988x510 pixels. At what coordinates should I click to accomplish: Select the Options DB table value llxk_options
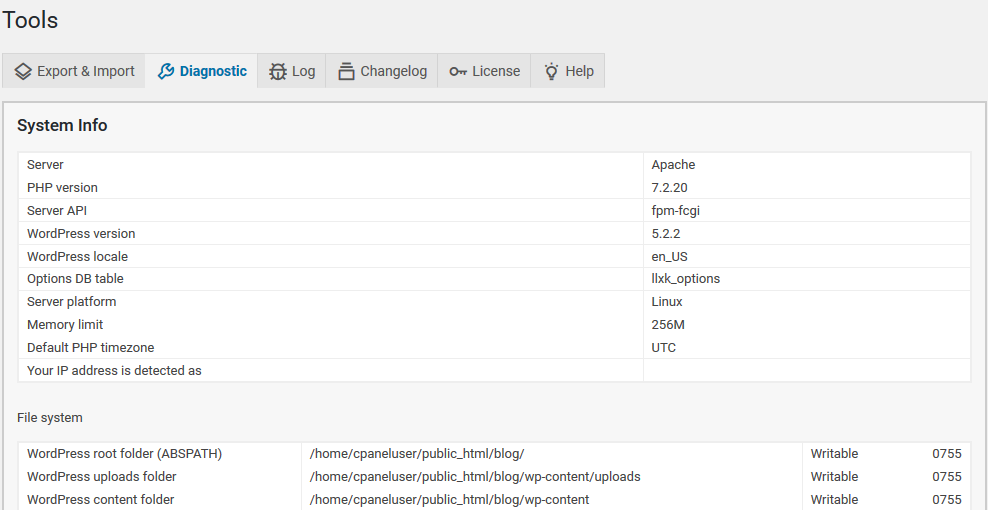(685, 279)
